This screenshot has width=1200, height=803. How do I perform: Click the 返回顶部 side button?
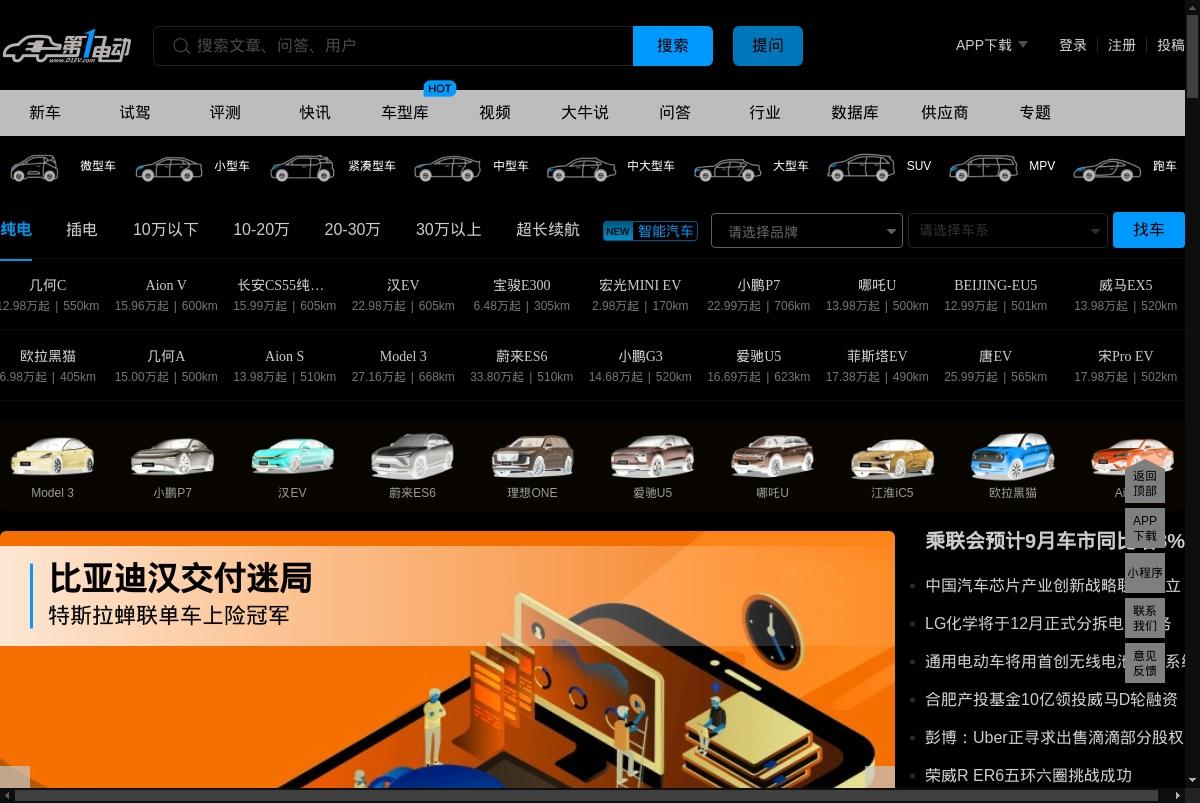click(1145, 484)
